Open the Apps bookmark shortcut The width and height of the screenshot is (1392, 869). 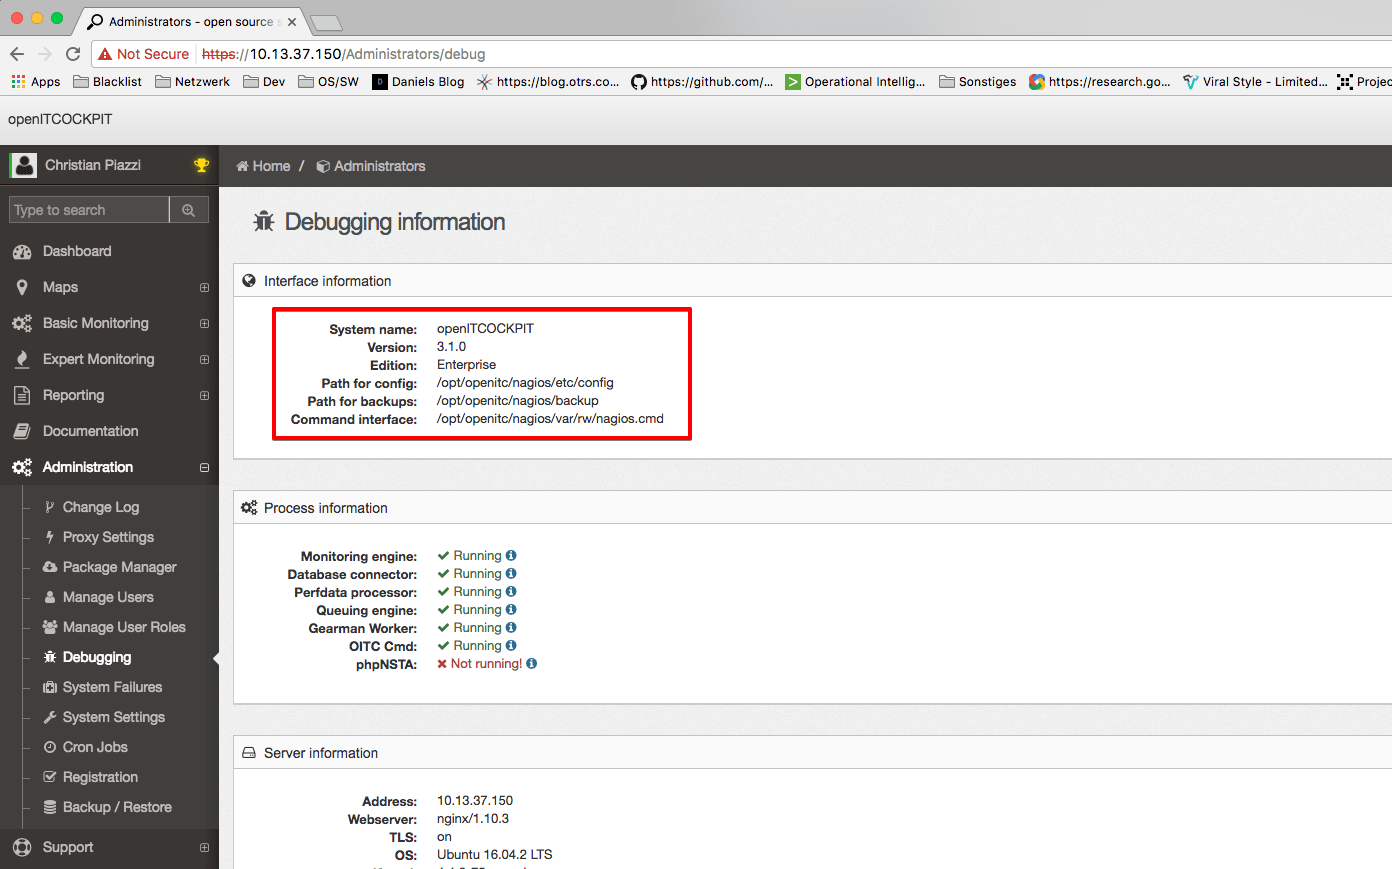[x=36, y=82]
